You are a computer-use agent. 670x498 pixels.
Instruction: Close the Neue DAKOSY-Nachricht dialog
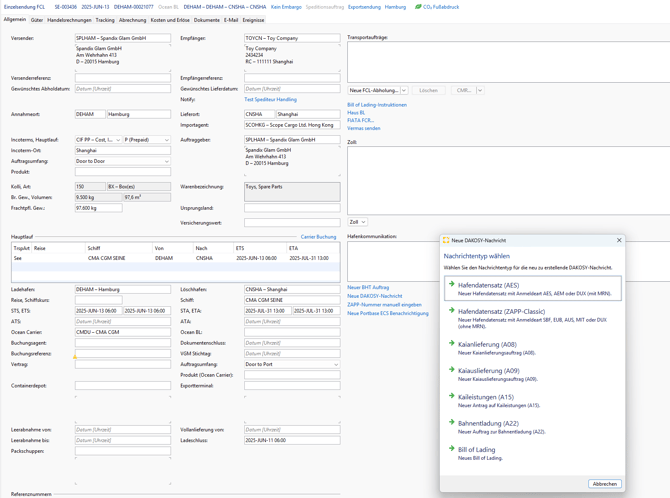(x=619, y=240)
